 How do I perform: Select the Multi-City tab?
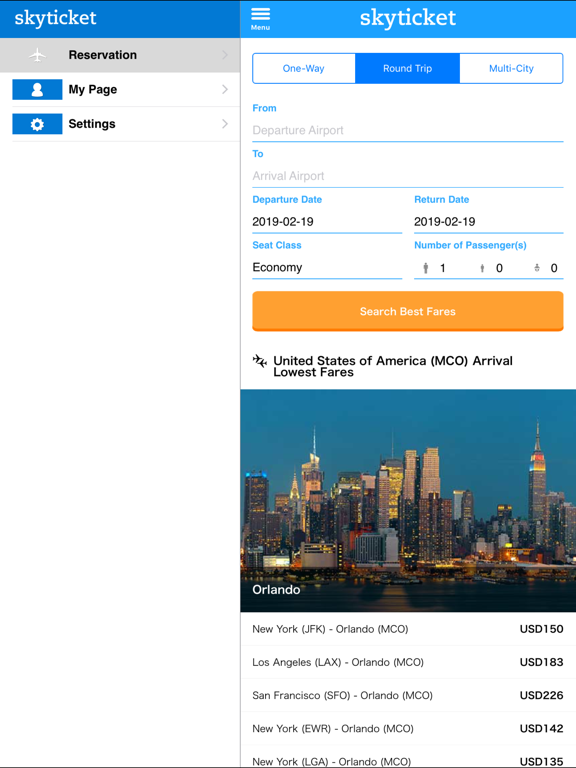coord(511,69)
